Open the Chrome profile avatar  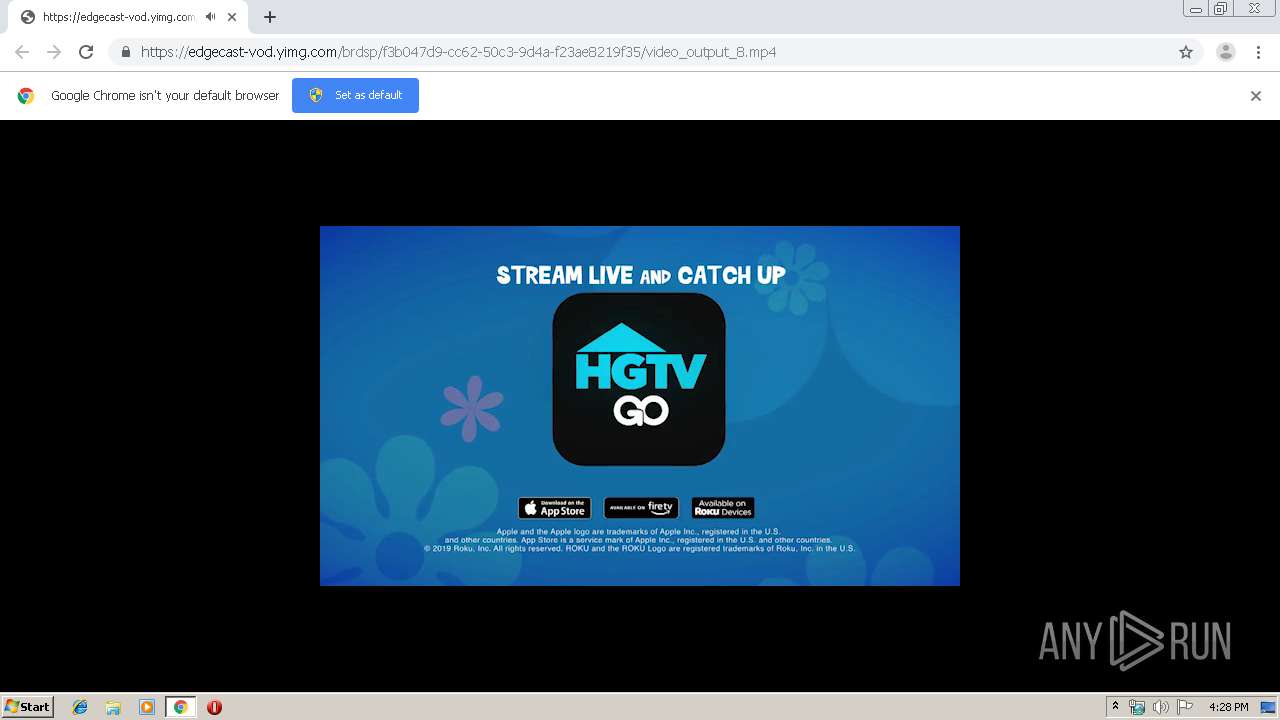[x=1226, y=52]
